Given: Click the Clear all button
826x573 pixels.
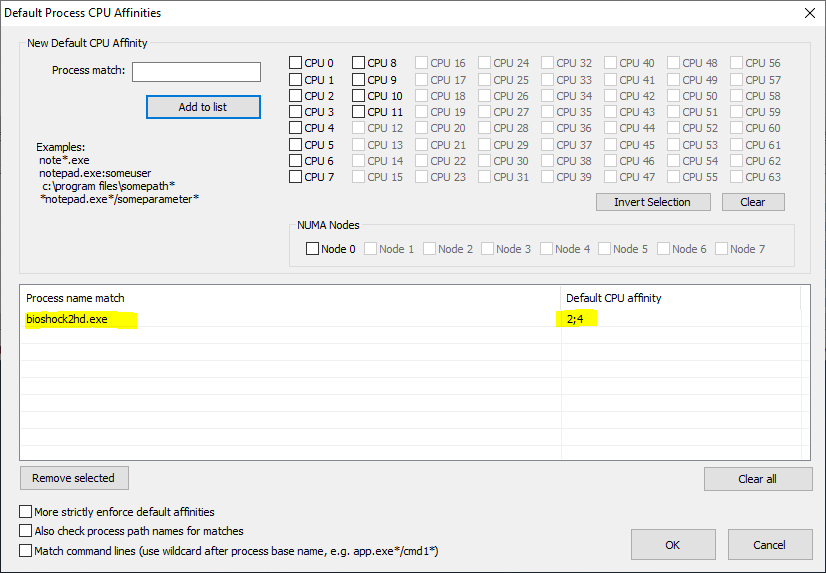Looking at the screenshot, I should [x=757, y=479].
